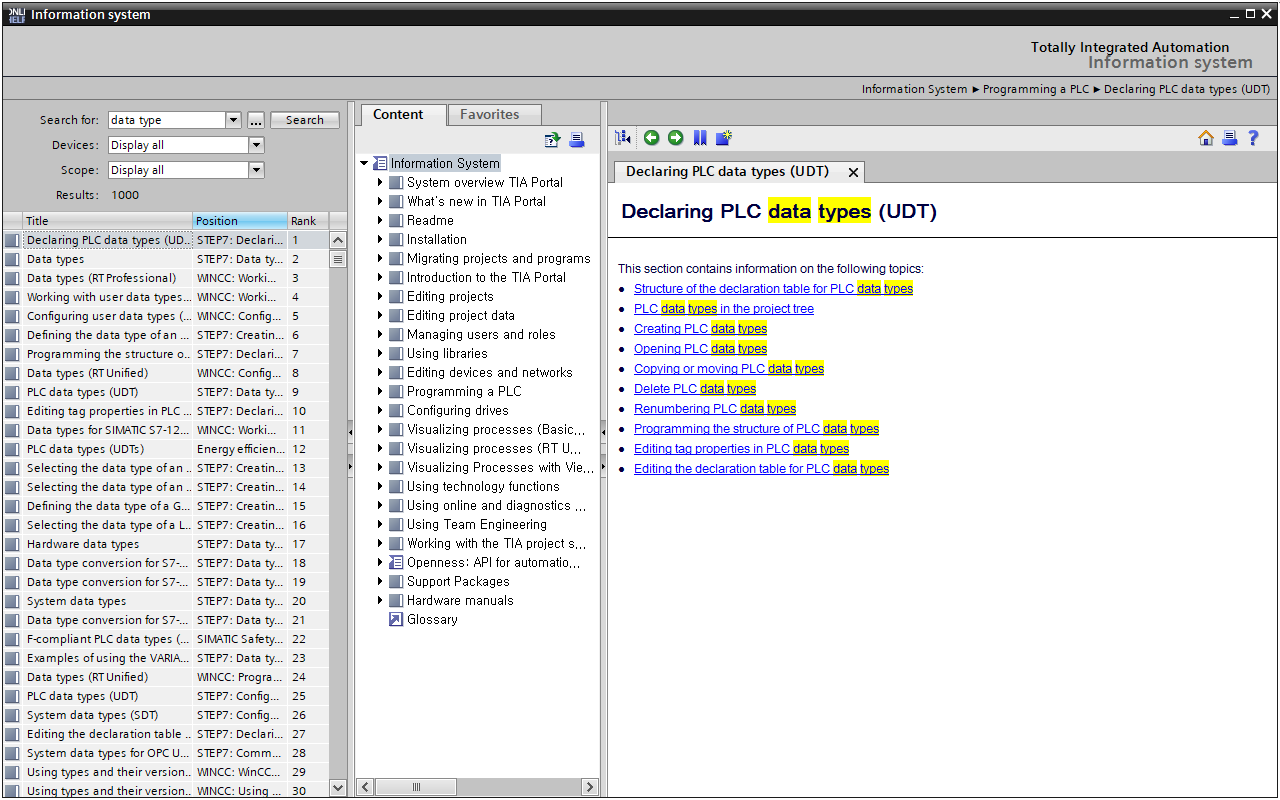Viewport: 1280px width, 800px height.
Task: Sort results by the Title column header
Action: tap(107, 220)
